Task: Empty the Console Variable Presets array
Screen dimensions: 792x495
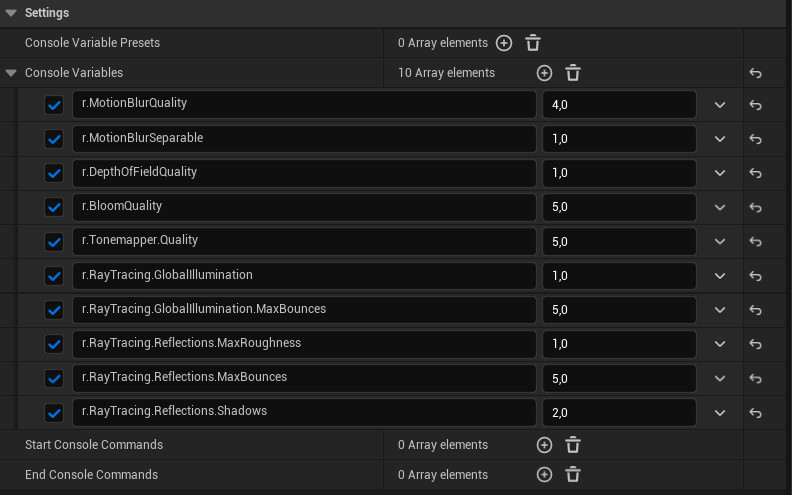Action: [x=533, y=43]
